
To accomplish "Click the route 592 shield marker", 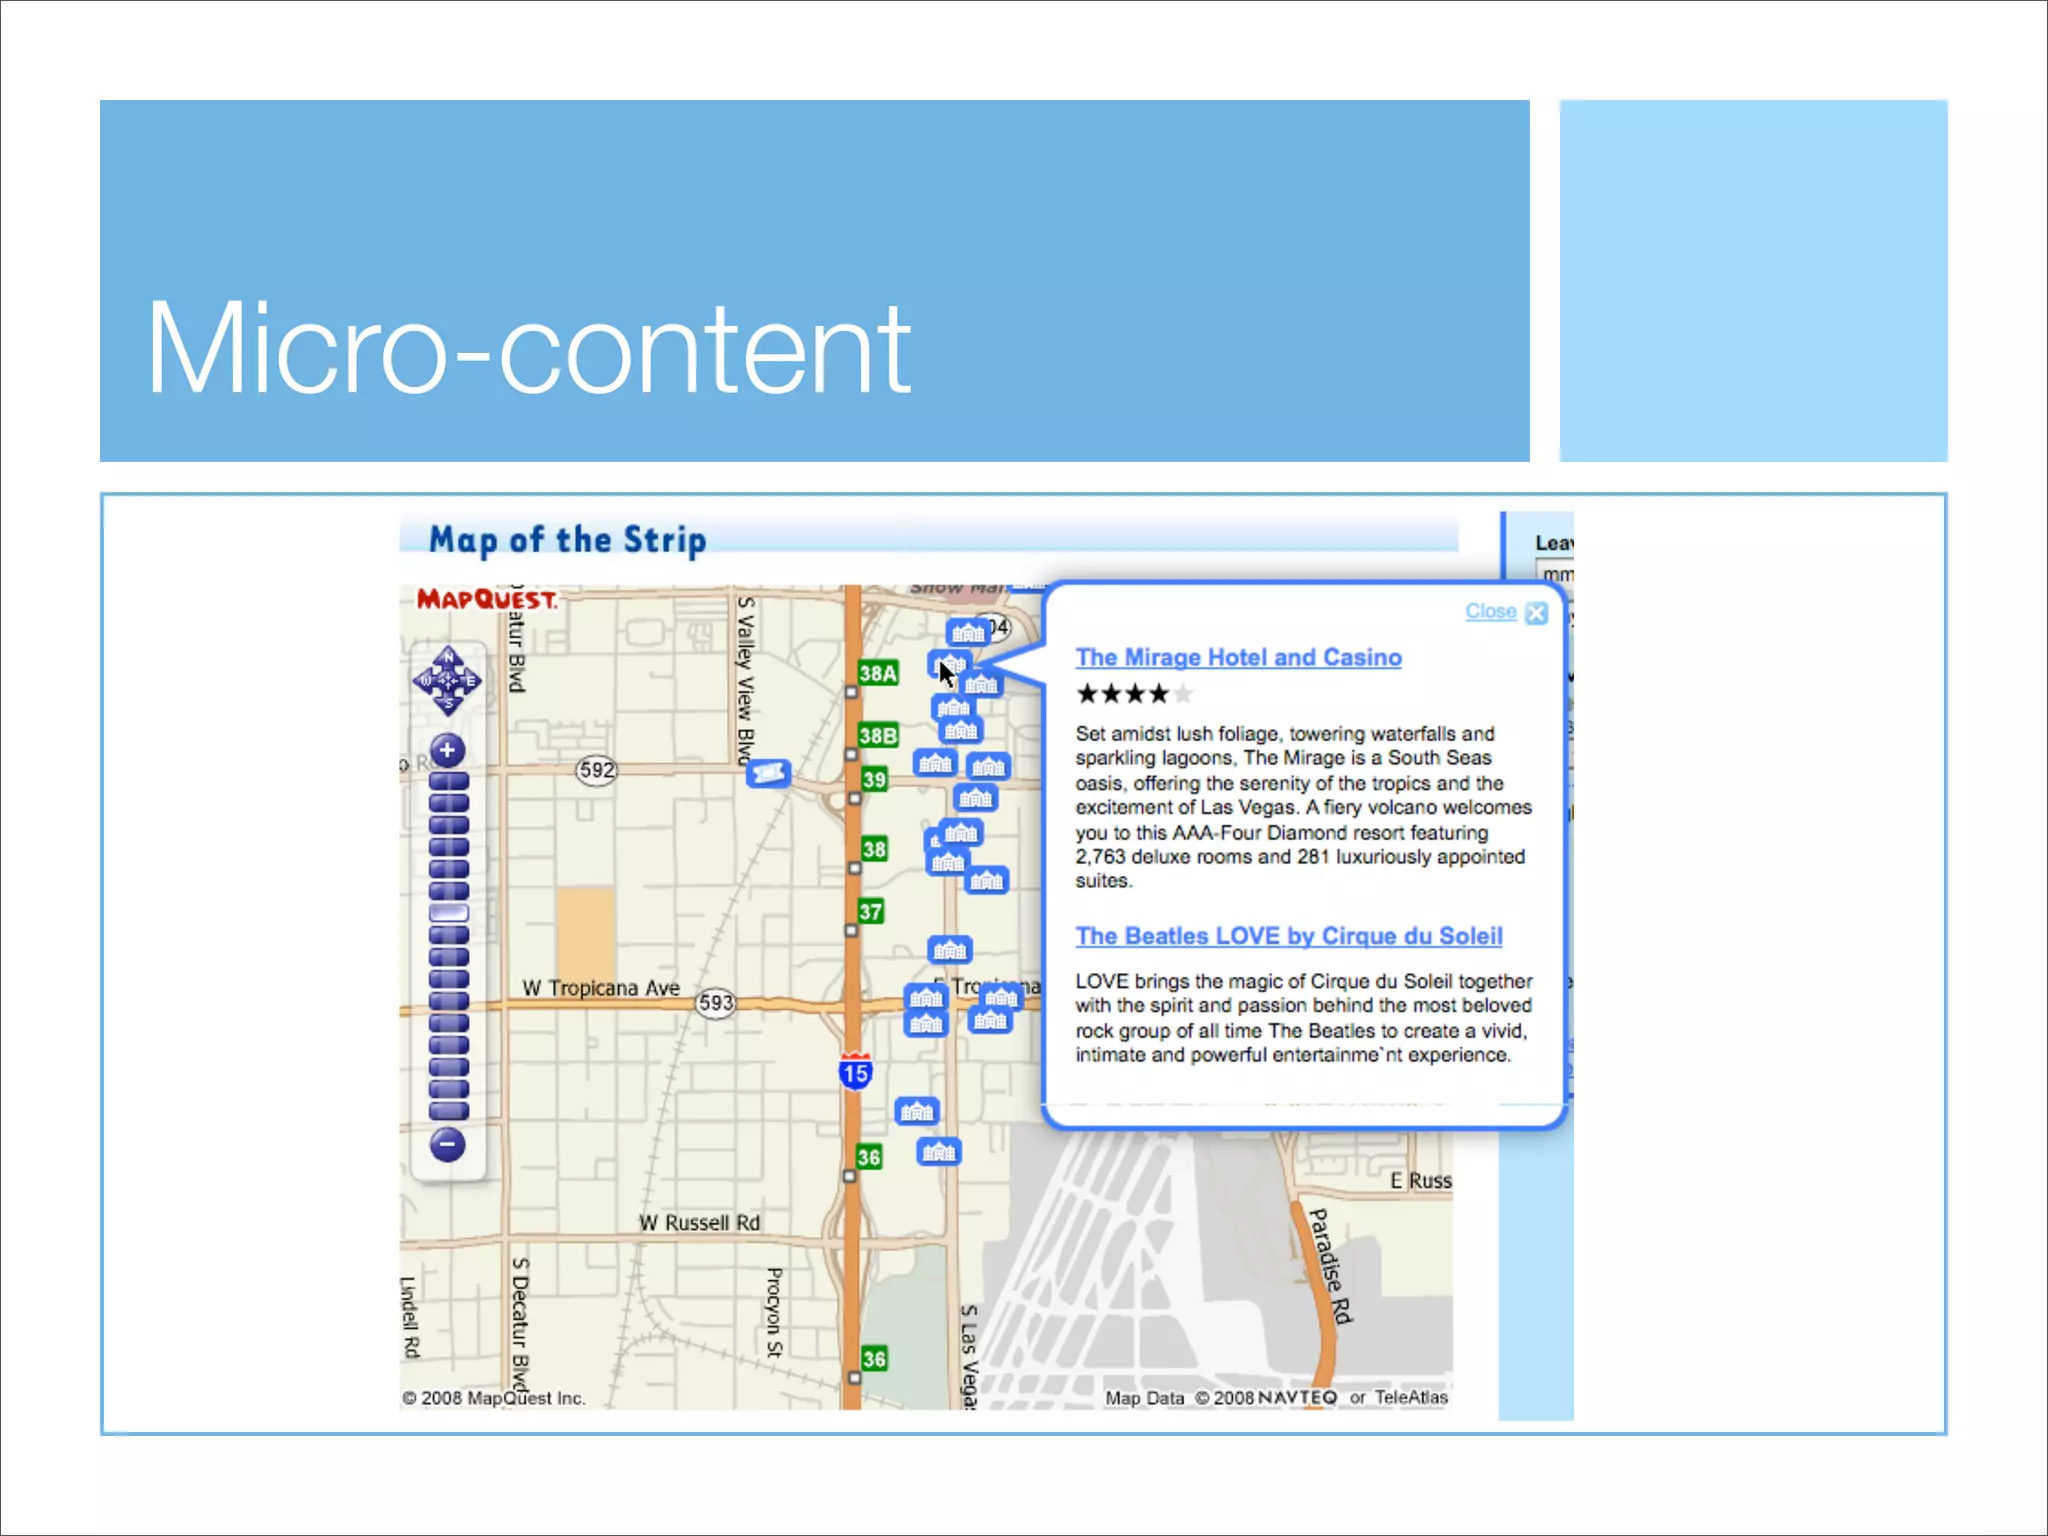I will [597, 770].
